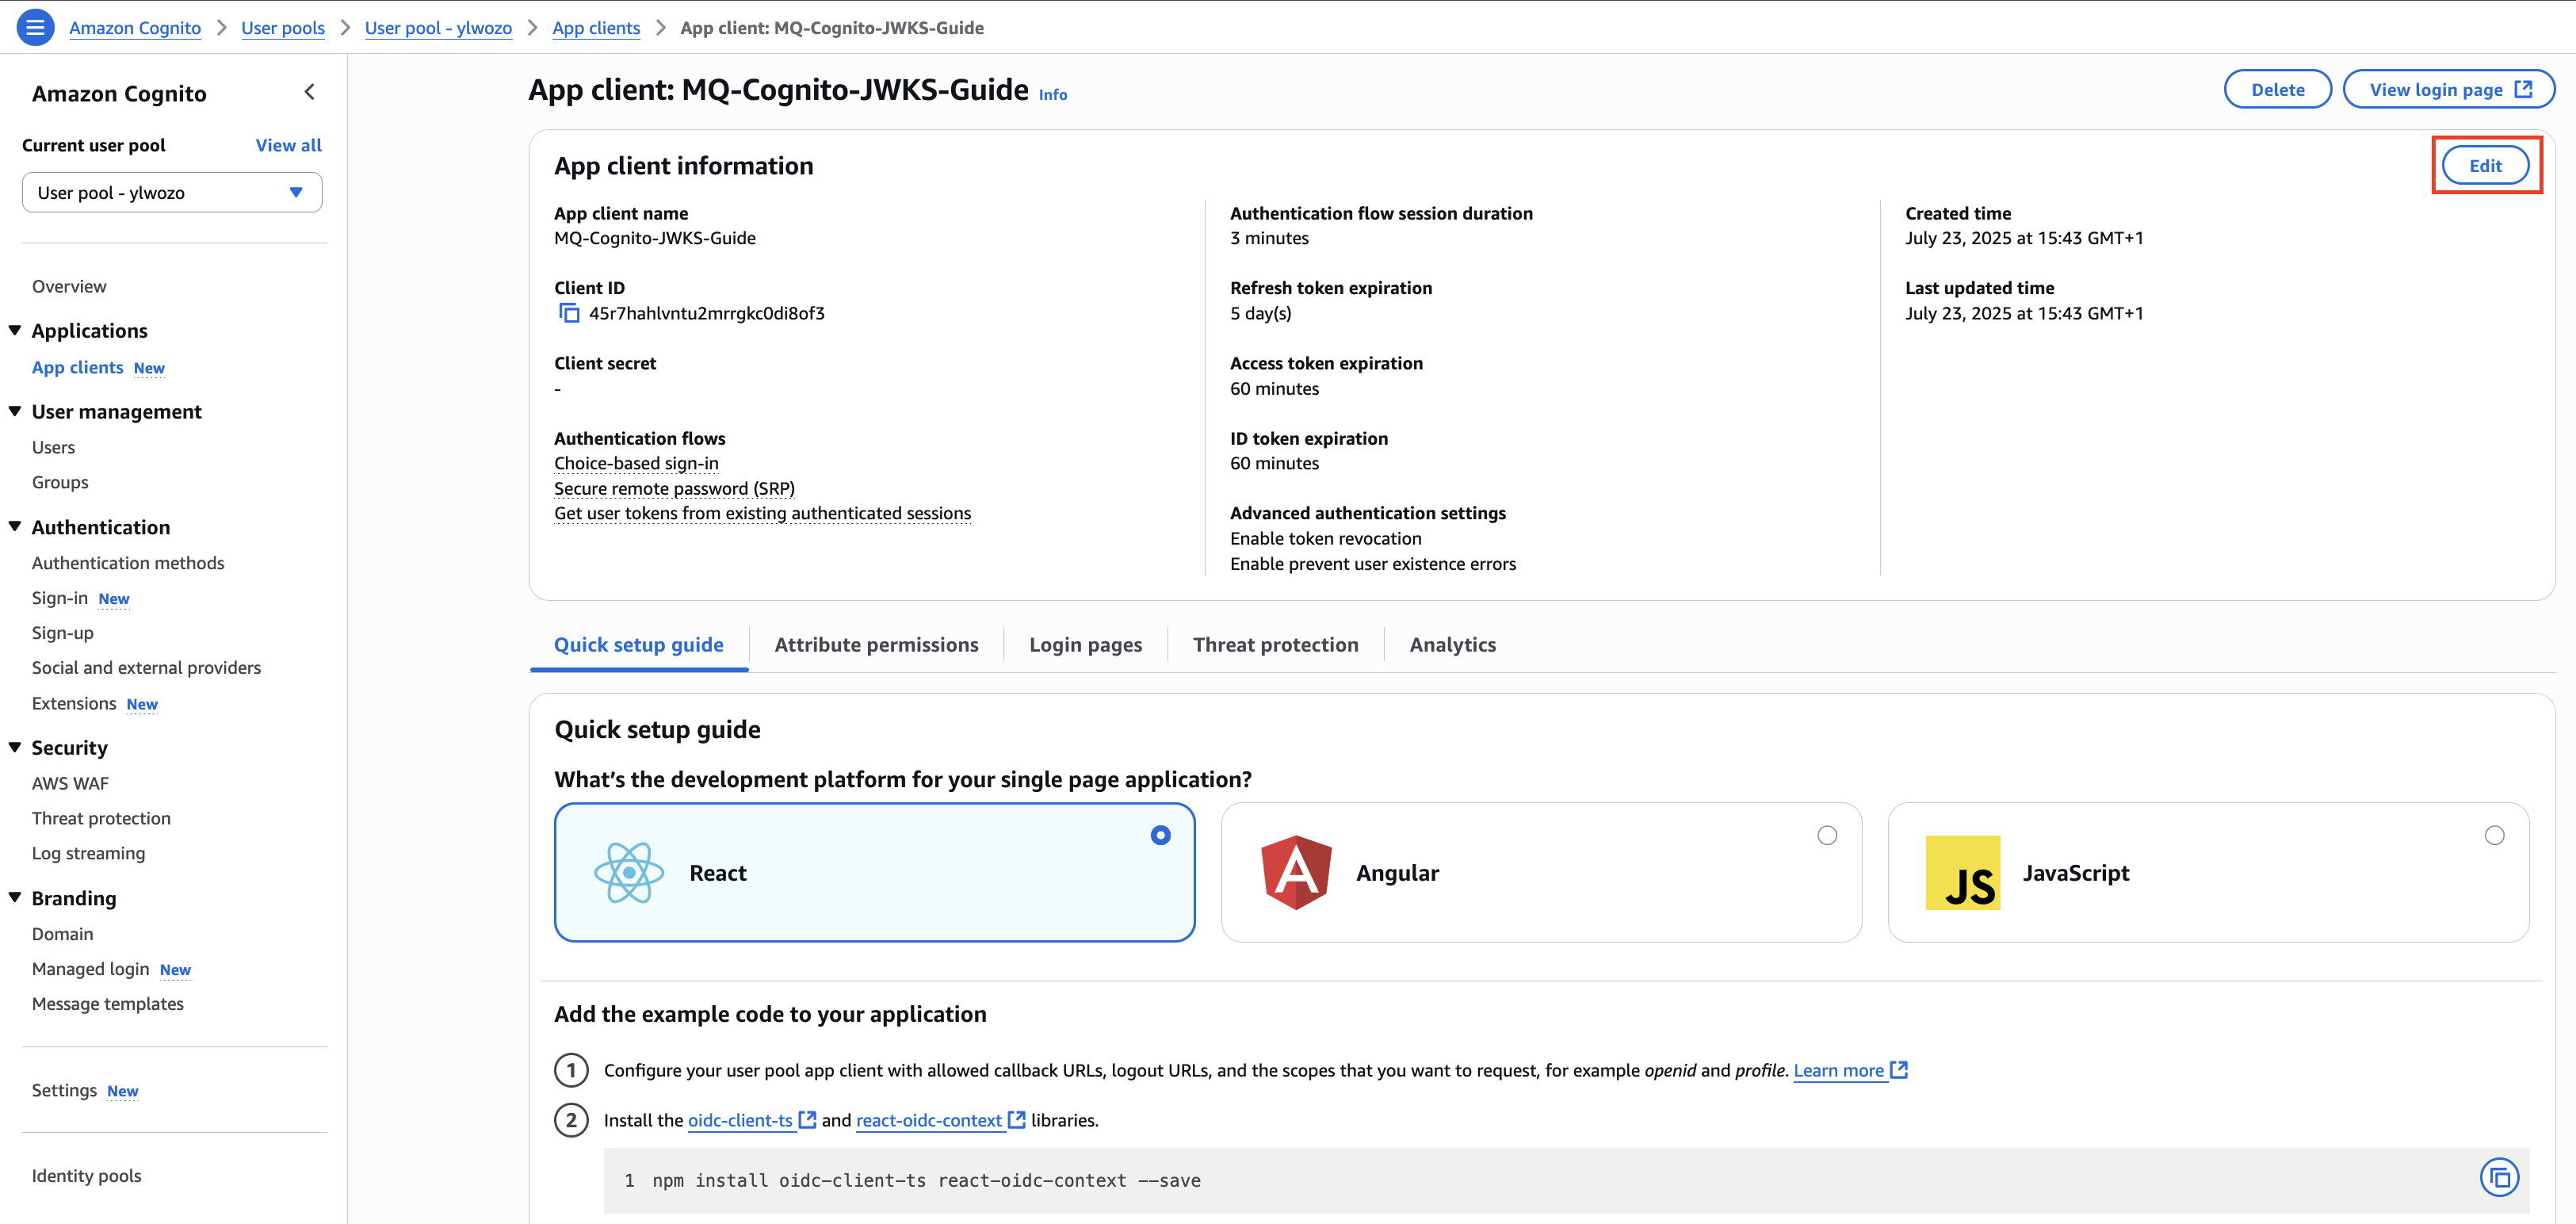Click View all user pools link

288,145
